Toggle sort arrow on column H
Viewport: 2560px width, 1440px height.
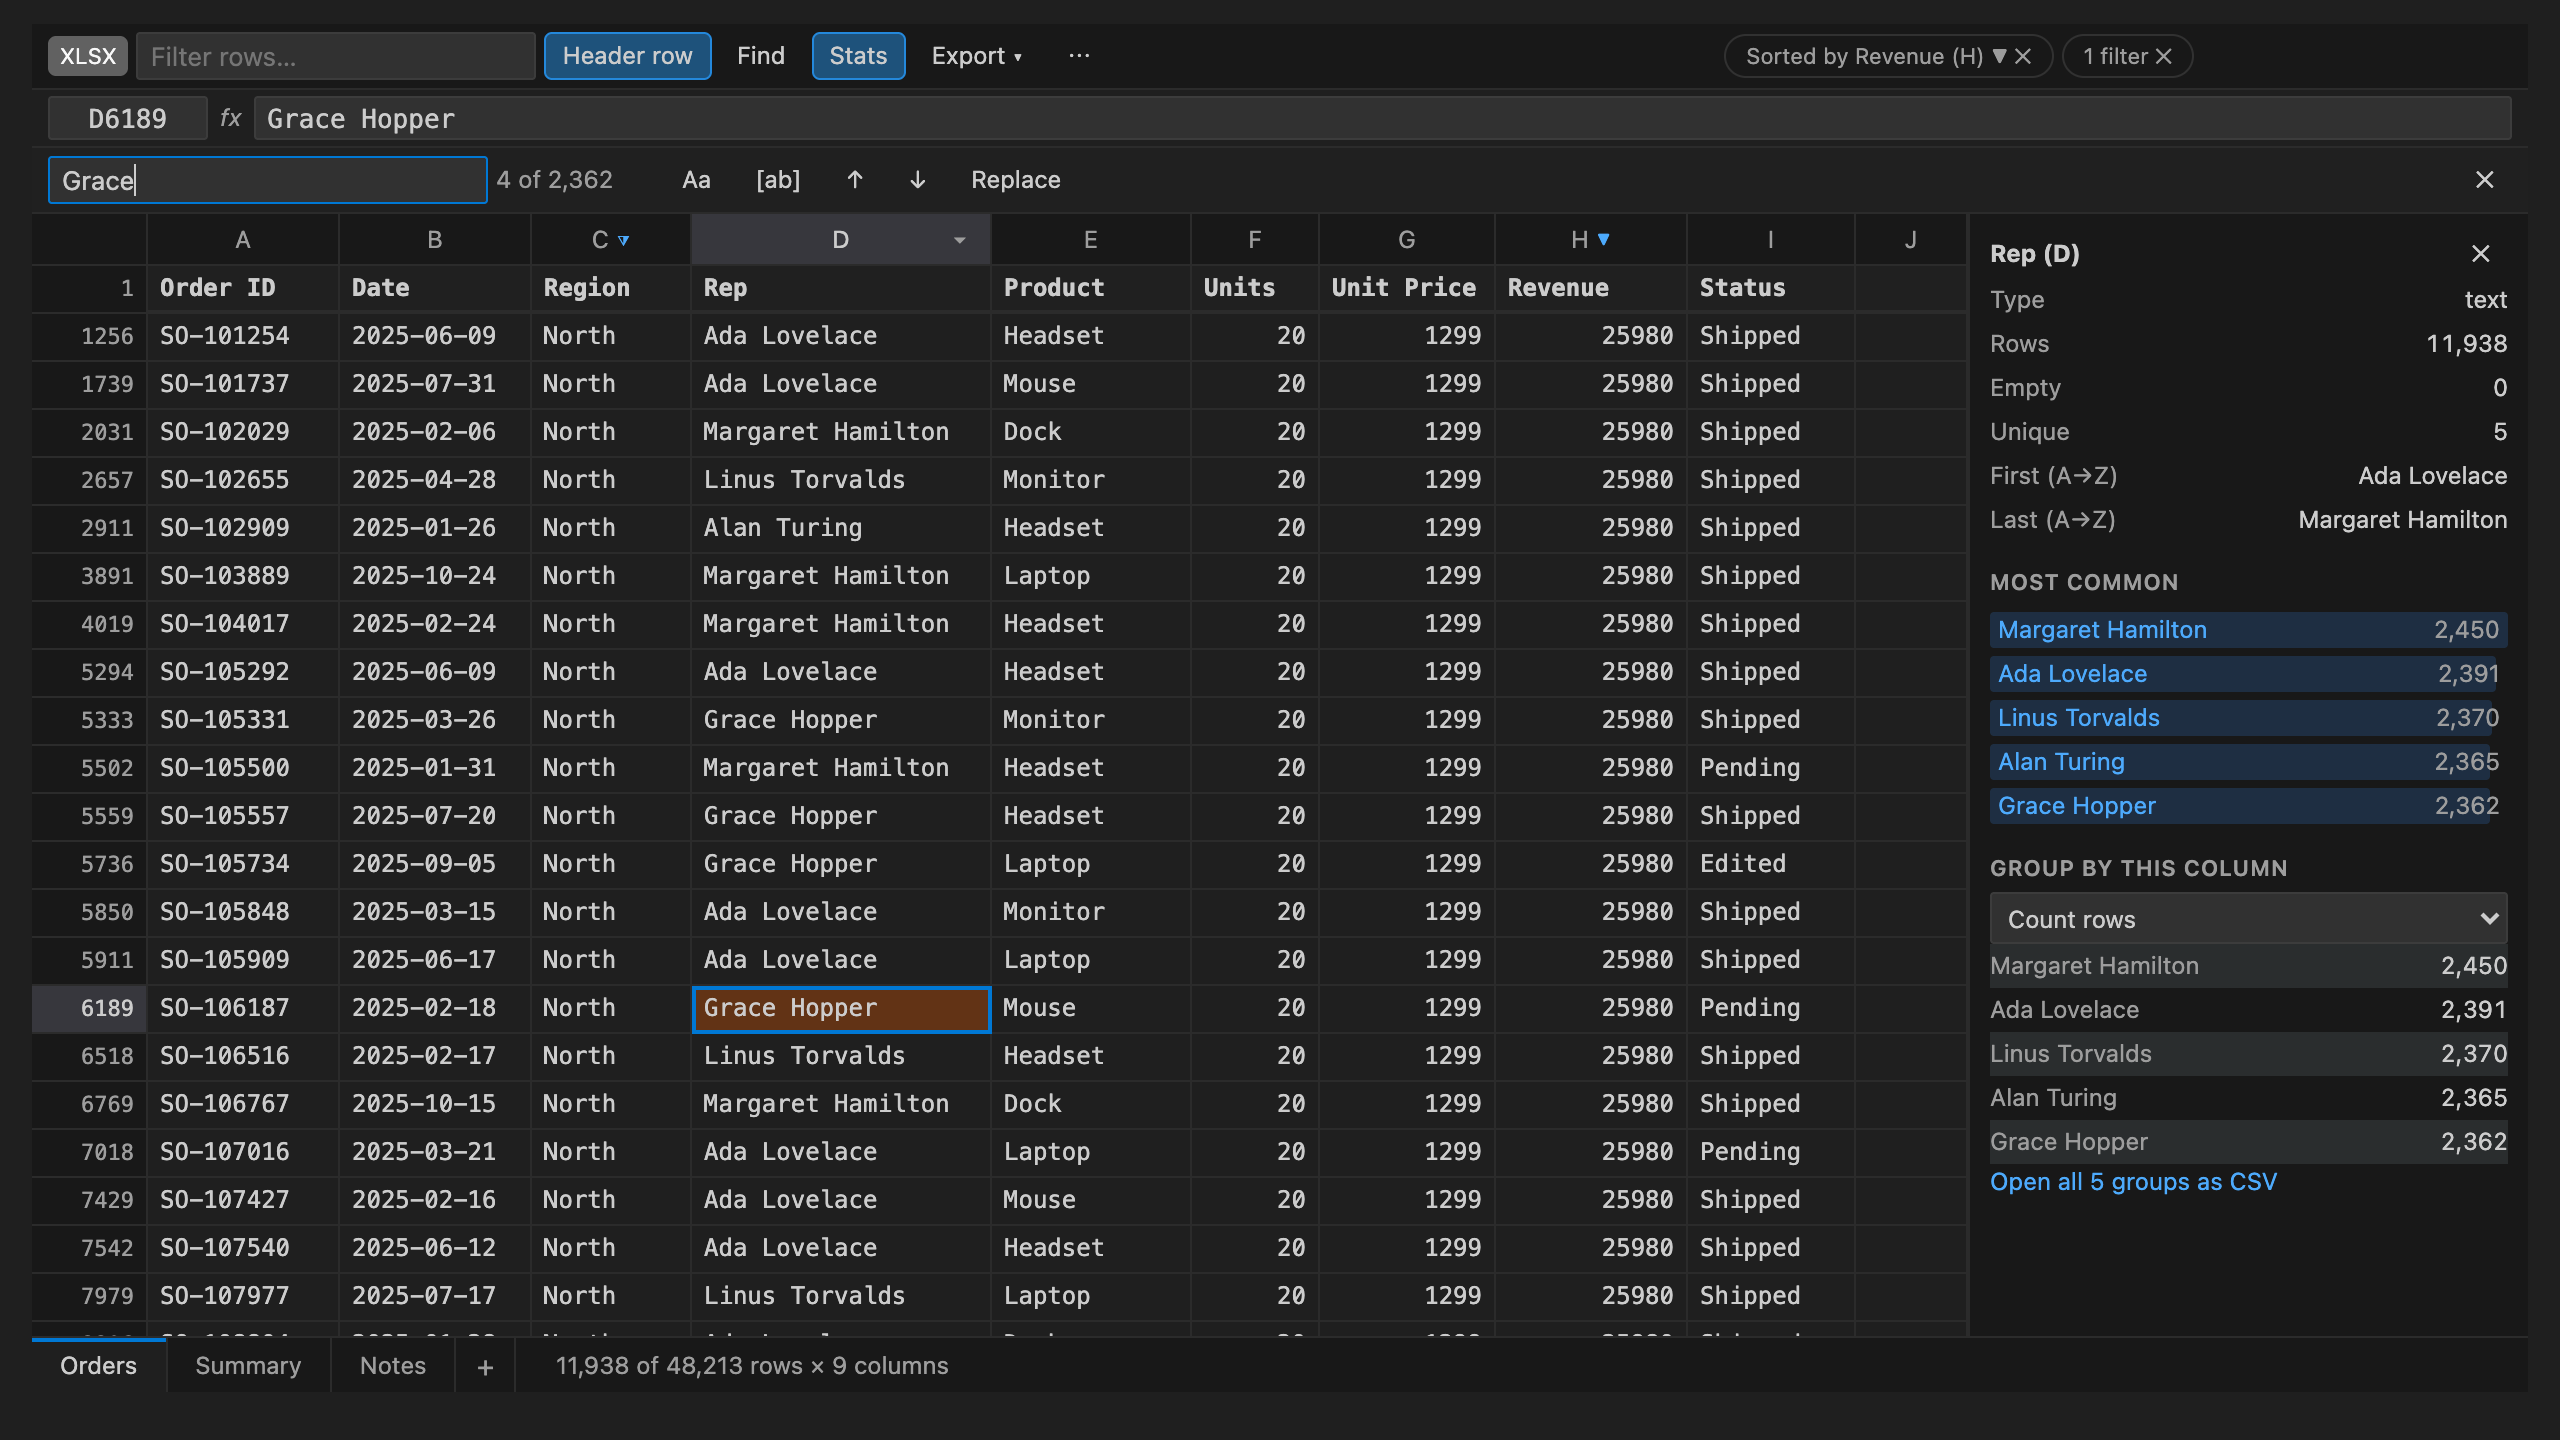pos(1604,240)
